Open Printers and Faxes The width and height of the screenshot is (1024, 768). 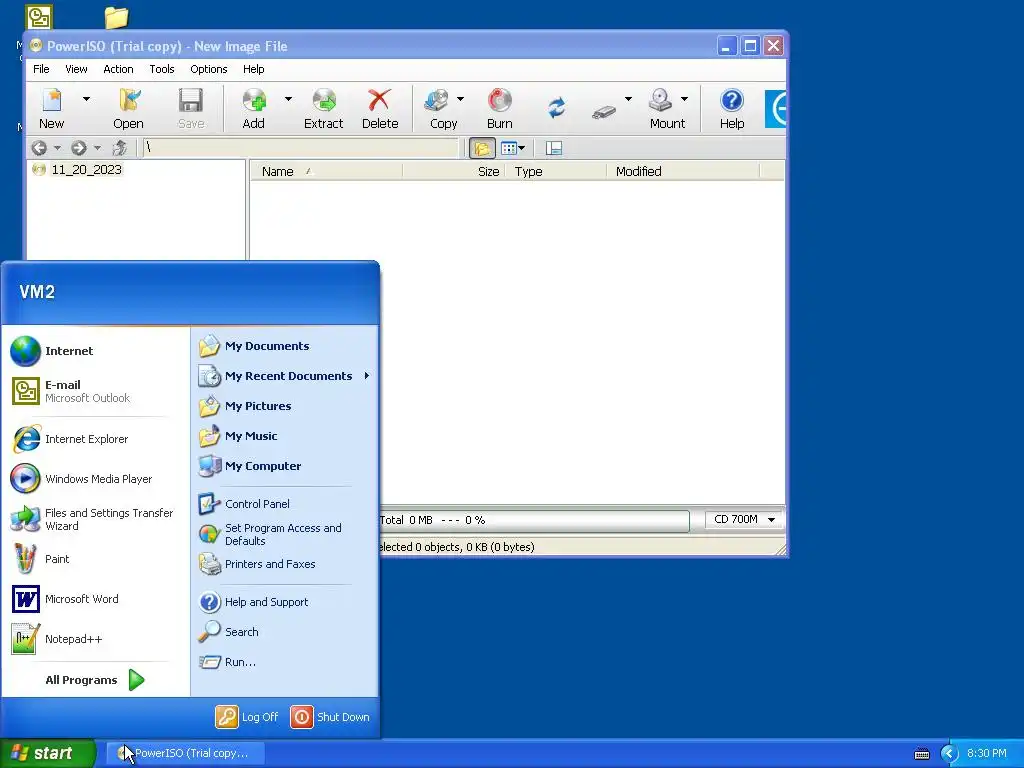(x=285, y=564)
